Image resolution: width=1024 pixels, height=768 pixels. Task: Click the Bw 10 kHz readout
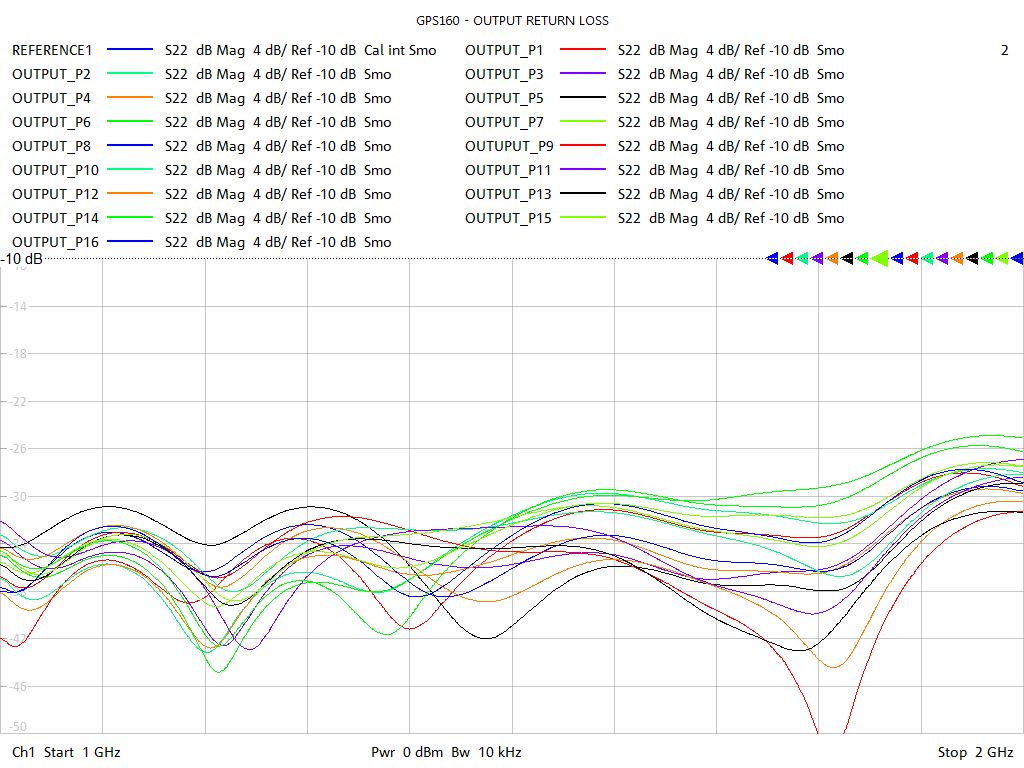tap(487, 752)
